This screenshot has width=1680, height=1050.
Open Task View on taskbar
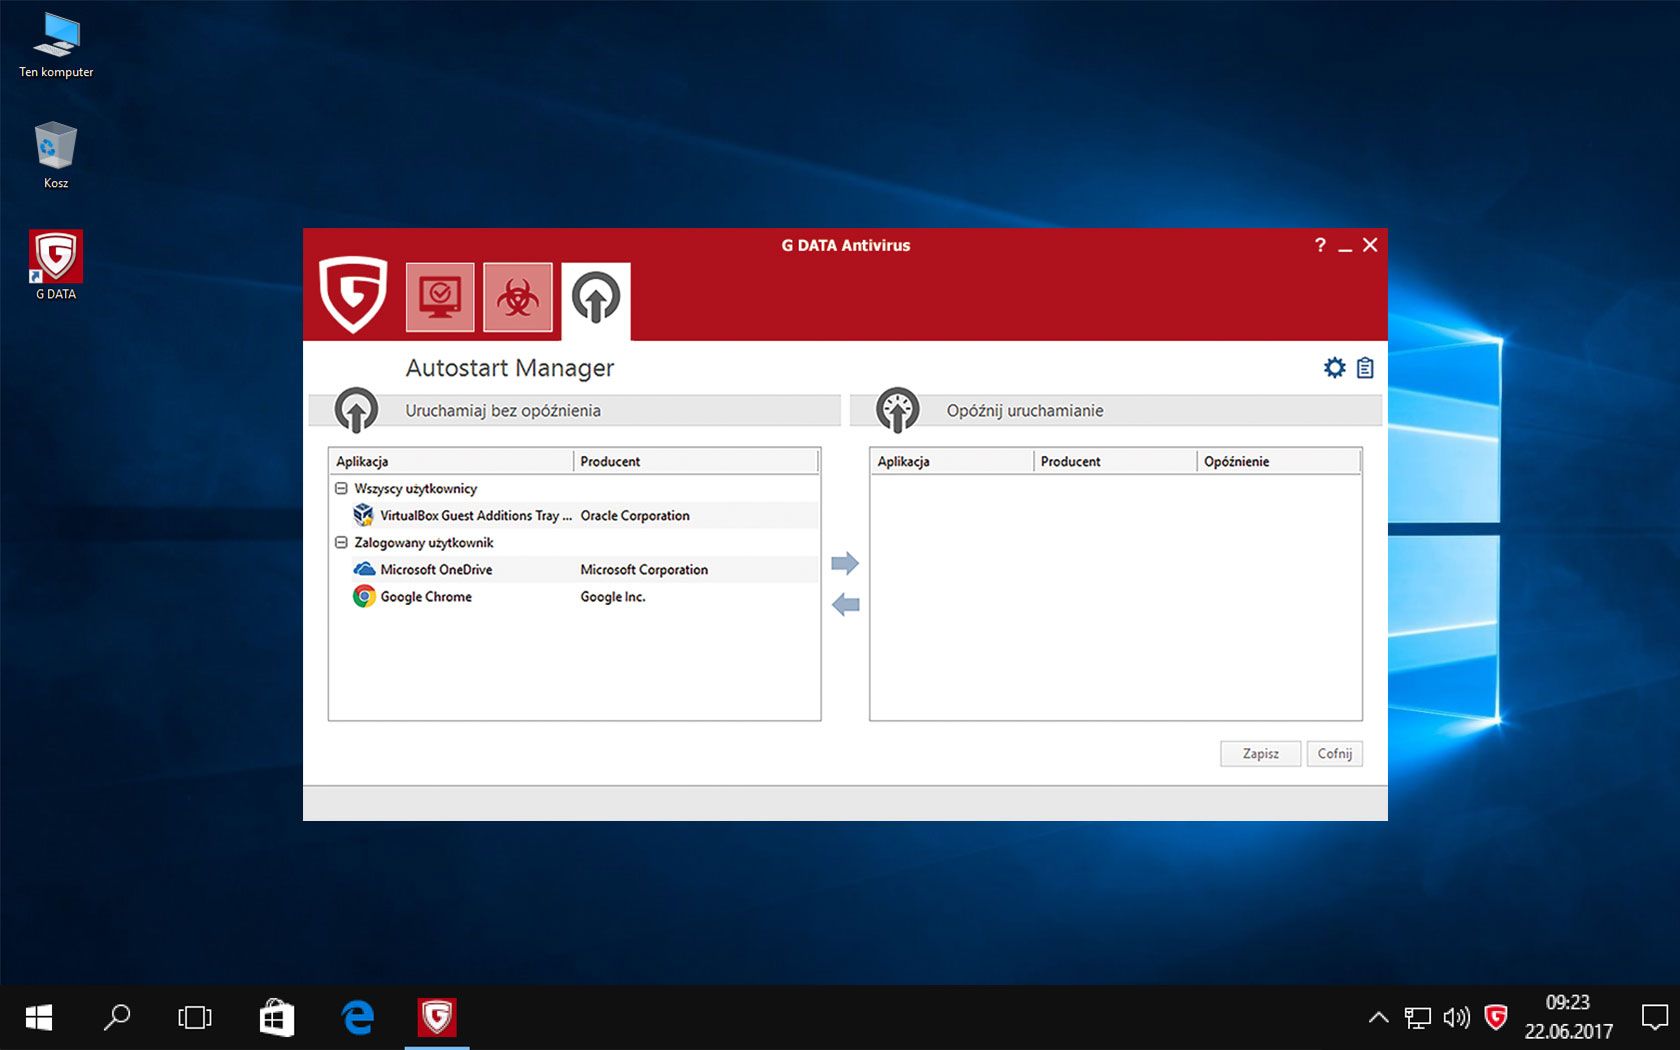[195, 1018]
